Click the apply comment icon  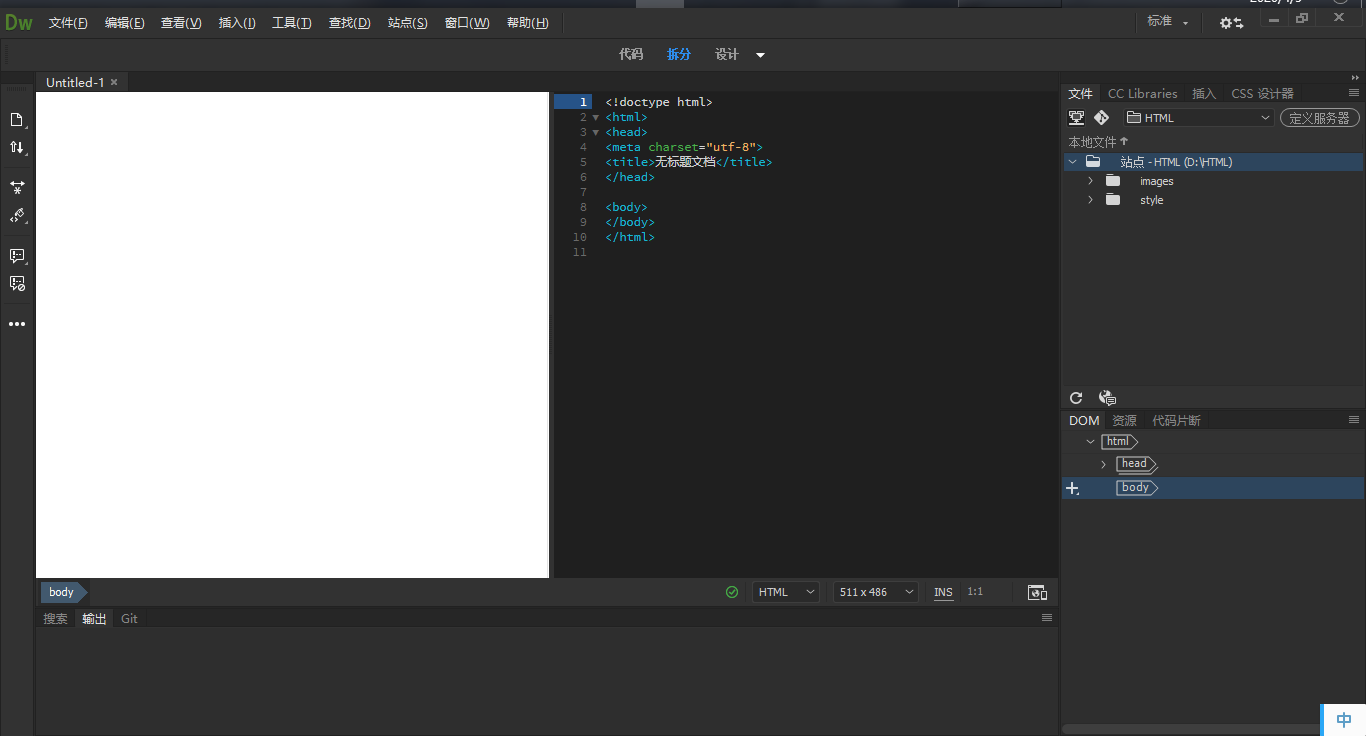[16, 256]
